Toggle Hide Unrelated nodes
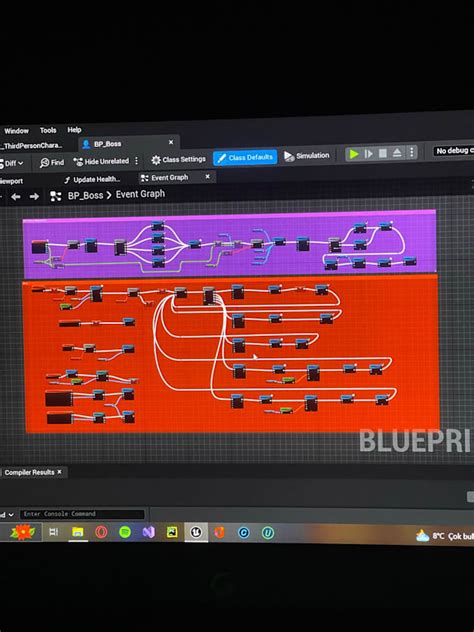This screenshot has height=632, width=474. coord(102,161)
